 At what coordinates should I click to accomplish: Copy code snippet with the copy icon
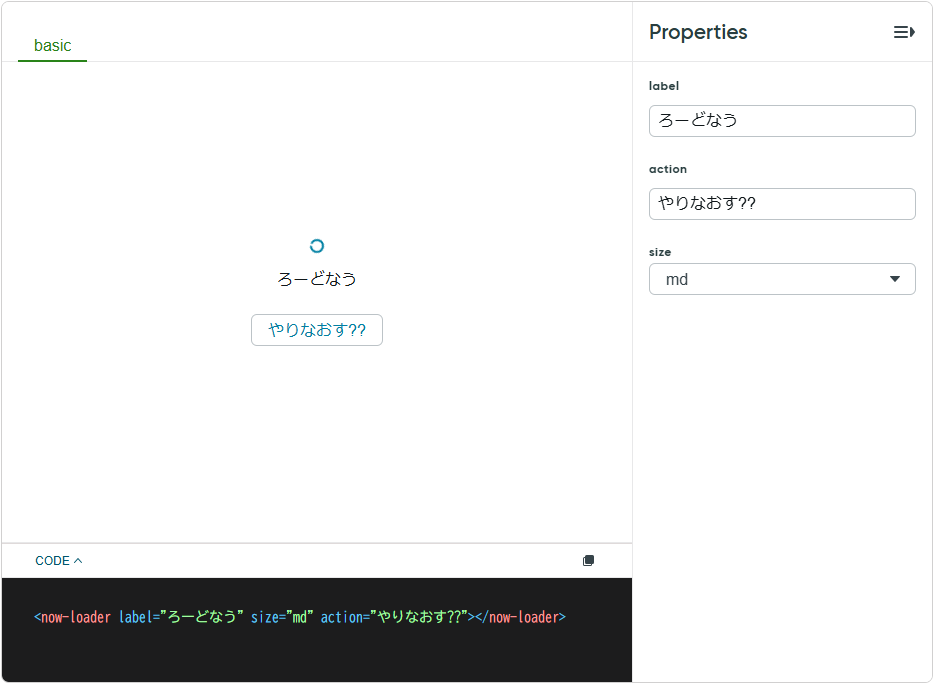588,561
